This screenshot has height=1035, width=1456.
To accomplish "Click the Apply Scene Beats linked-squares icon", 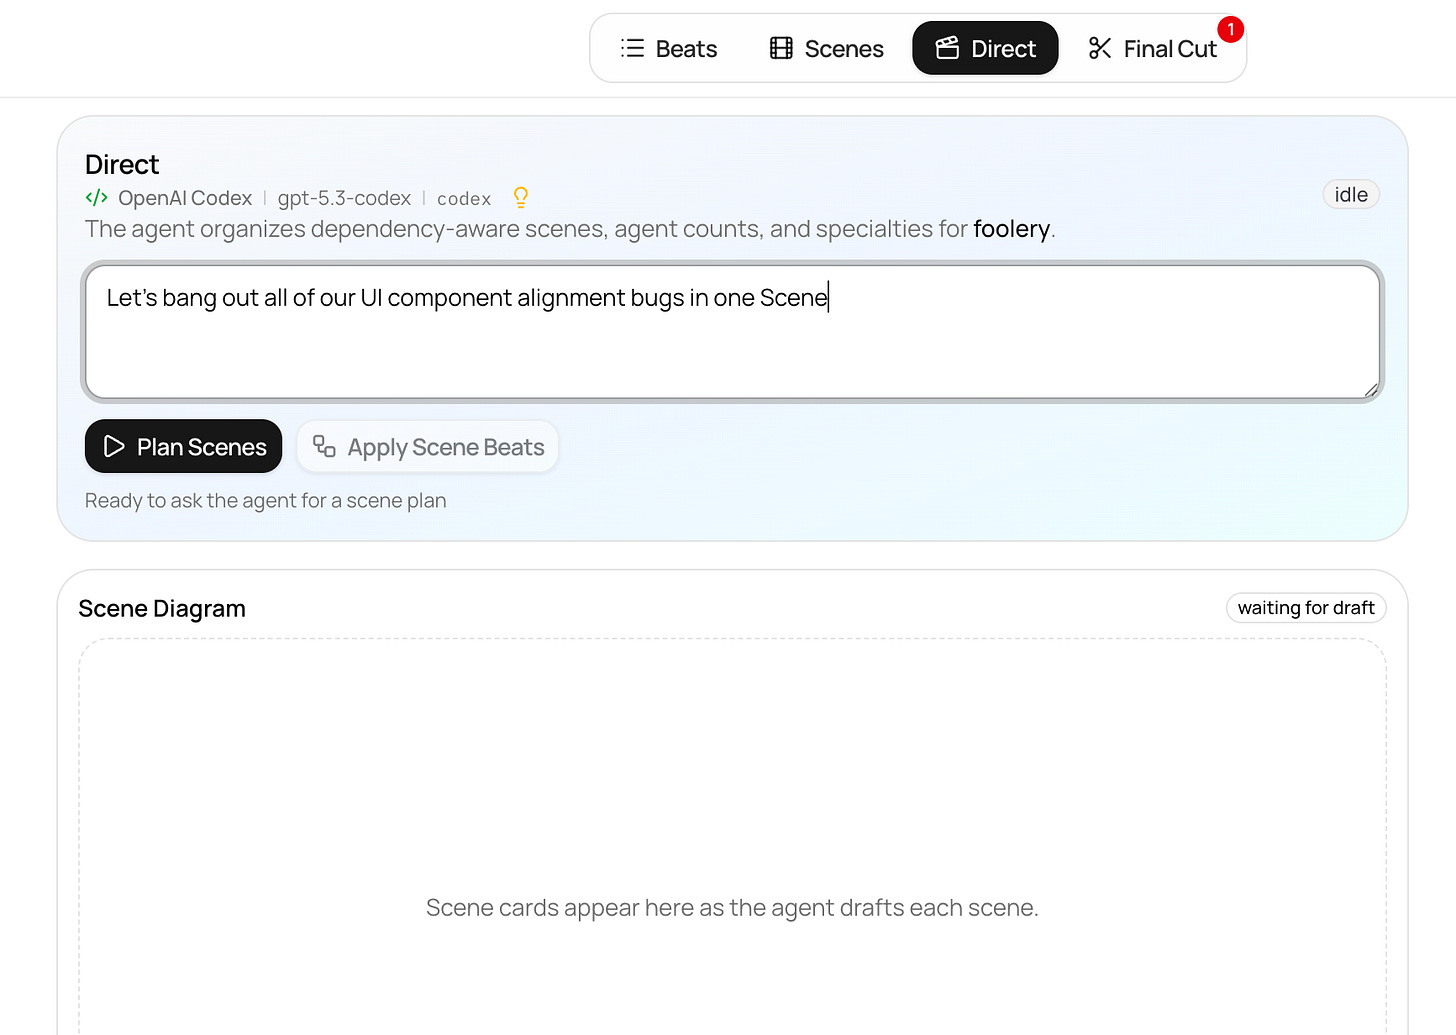I will tap(324, 446).
